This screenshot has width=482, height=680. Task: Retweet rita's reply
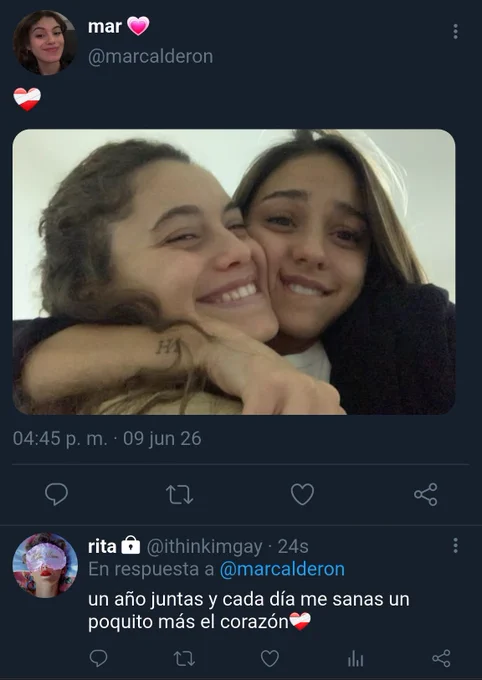pyautogui.click(x=184, y=659)
